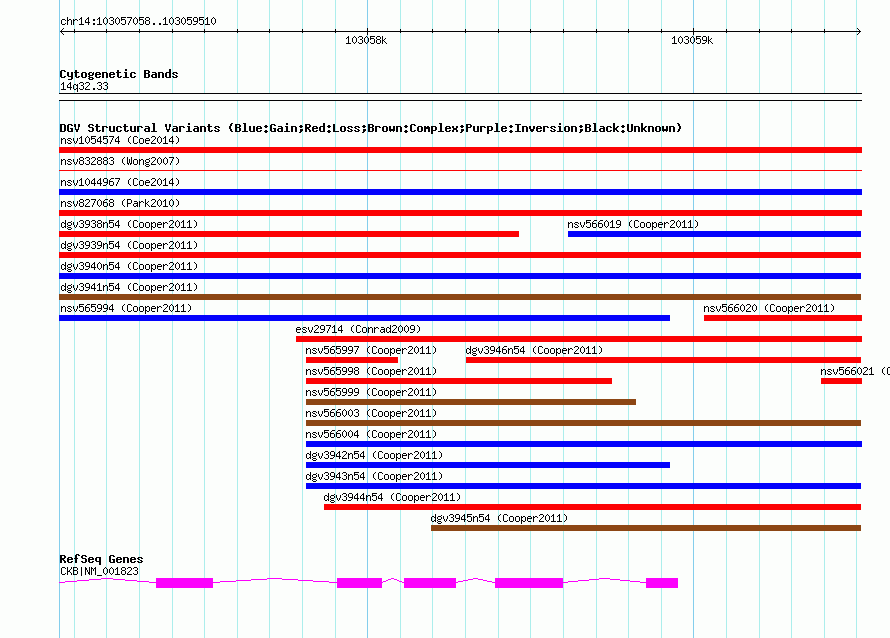This screenshot has width=890, height=638.
Task: Click the ruler's right arrow end
Action: click(x=859, y=32)
